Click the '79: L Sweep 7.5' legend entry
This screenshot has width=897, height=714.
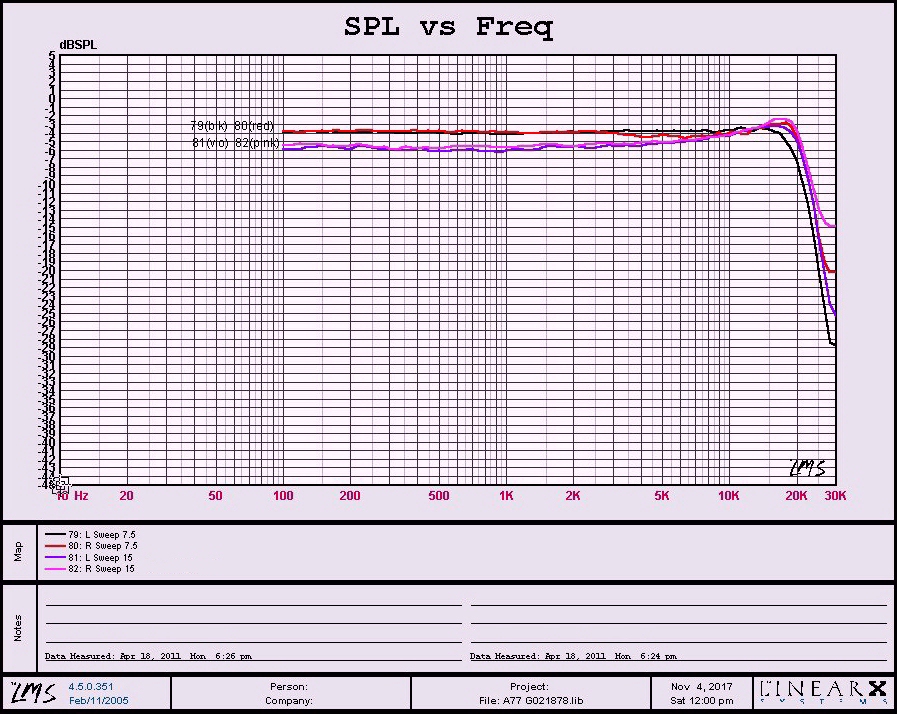102,535
